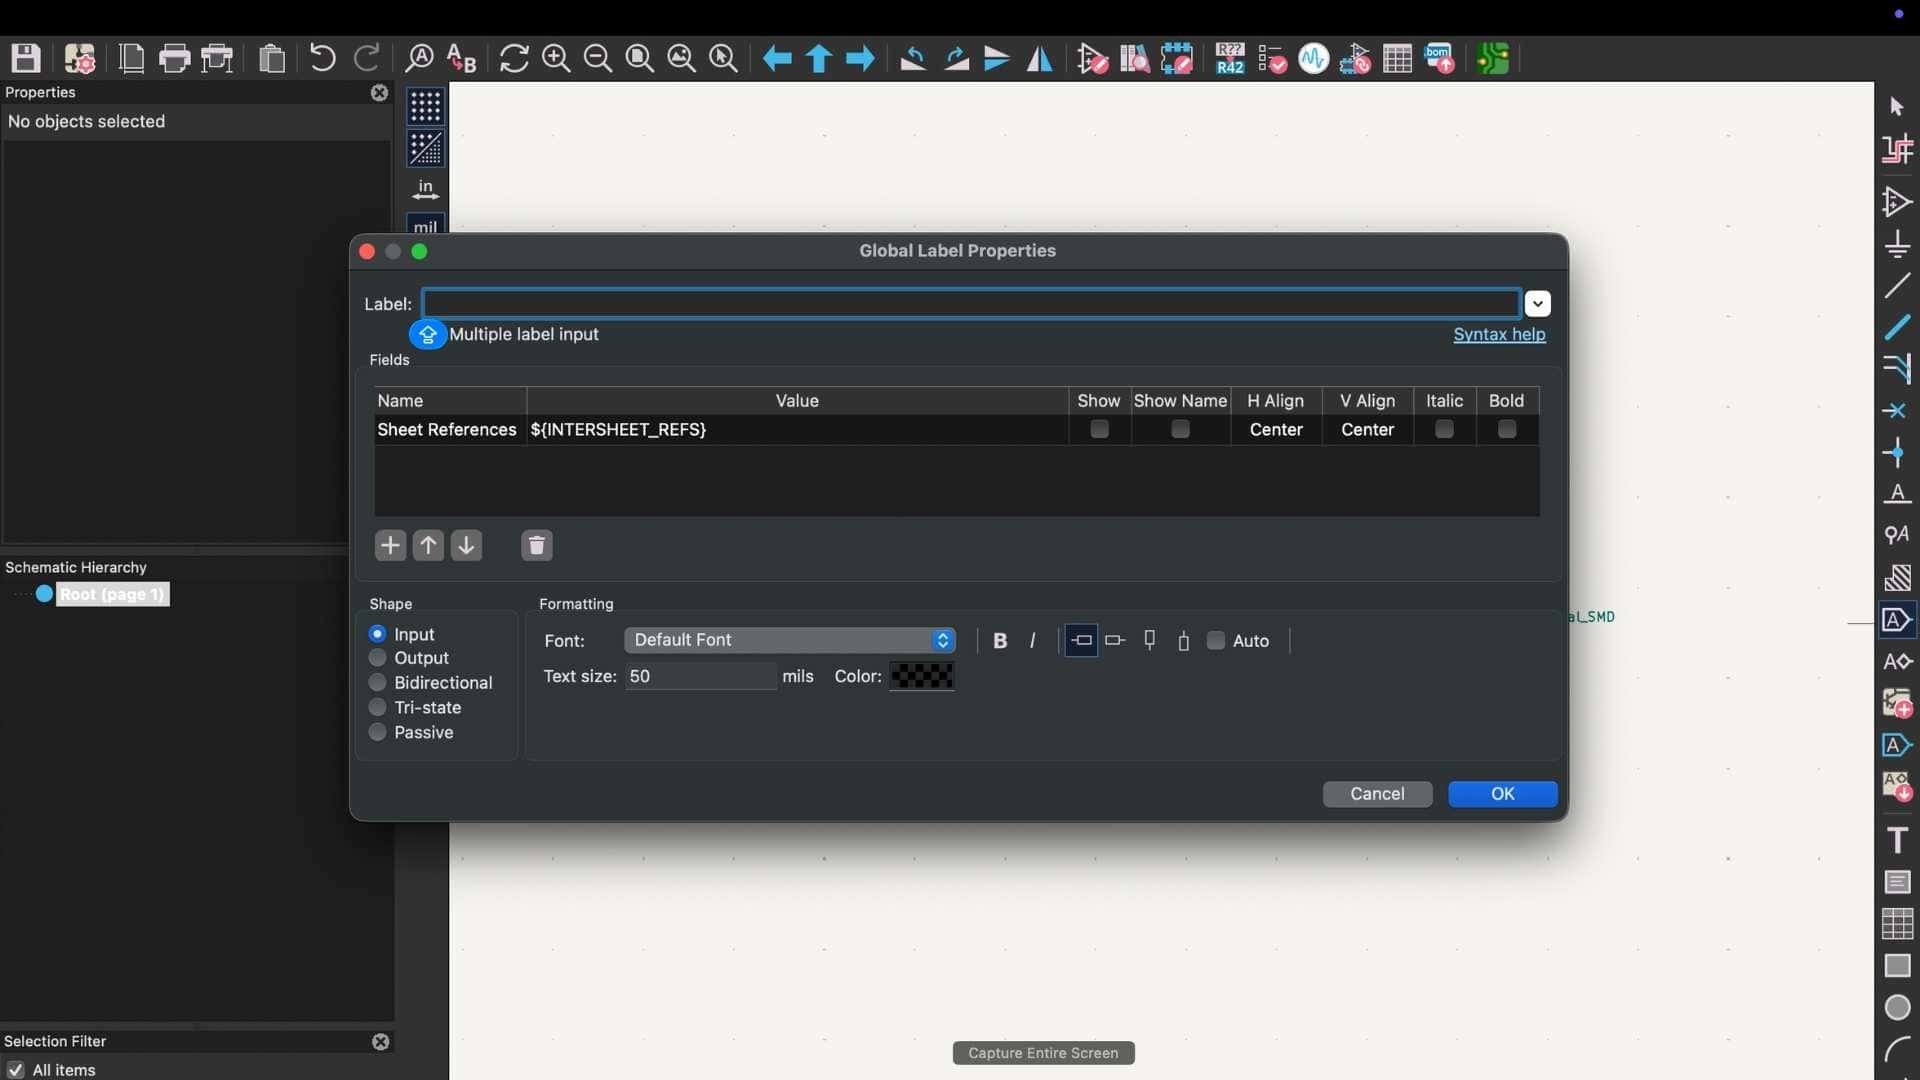Viewport: 1920px width, 1080px height.
Task: Open the Default Font dropdown
Action: tap(789, 640)
